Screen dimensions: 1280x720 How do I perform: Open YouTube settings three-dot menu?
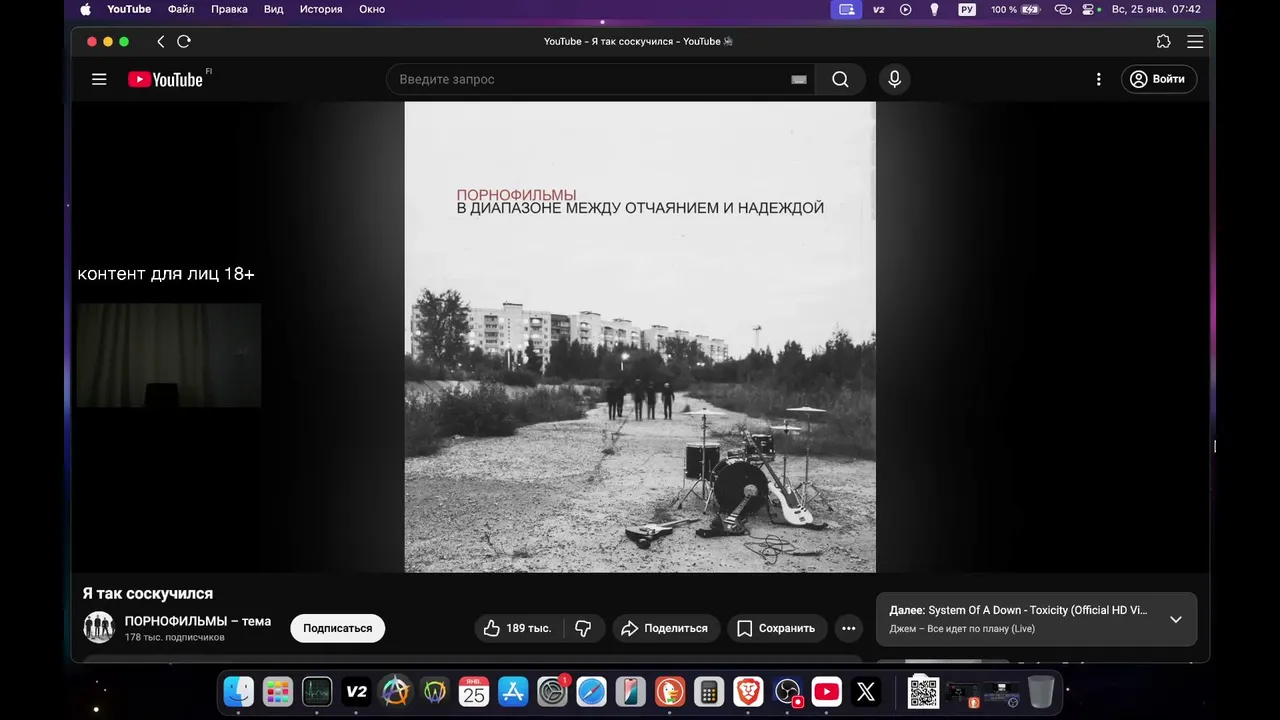pyautogui.click(x=1098, y=79)
